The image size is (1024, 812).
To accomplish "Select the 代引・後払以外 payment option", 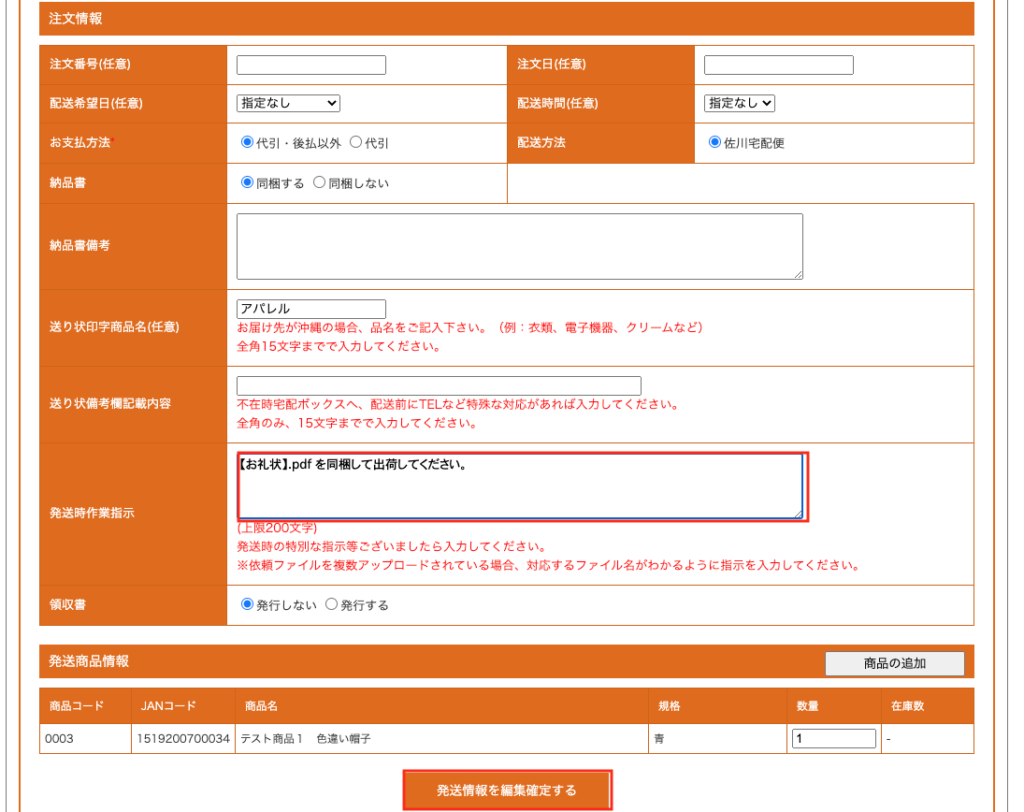I will (x=248, y=142).
